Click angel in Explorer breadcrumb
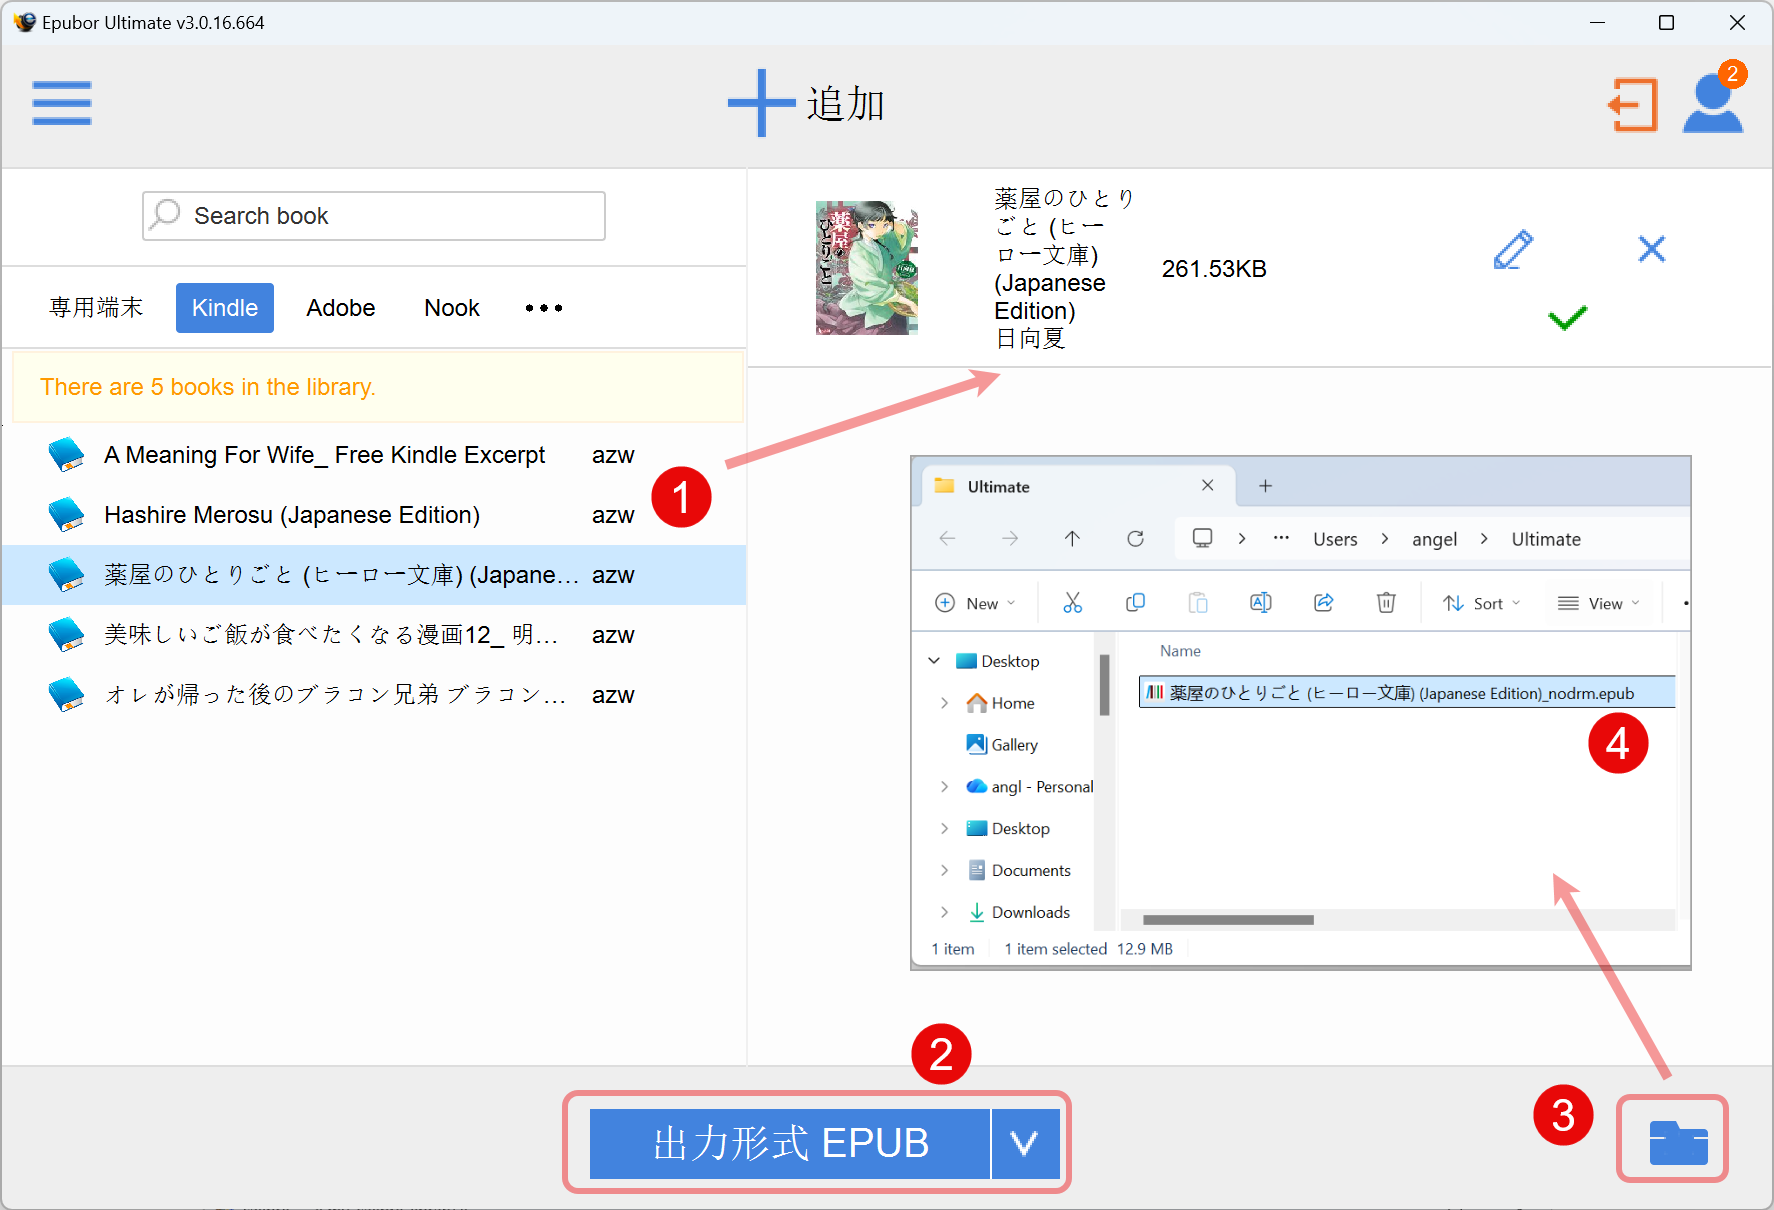The width and height of the screenshot is (1774, 1210). [x=1434, y=539]
